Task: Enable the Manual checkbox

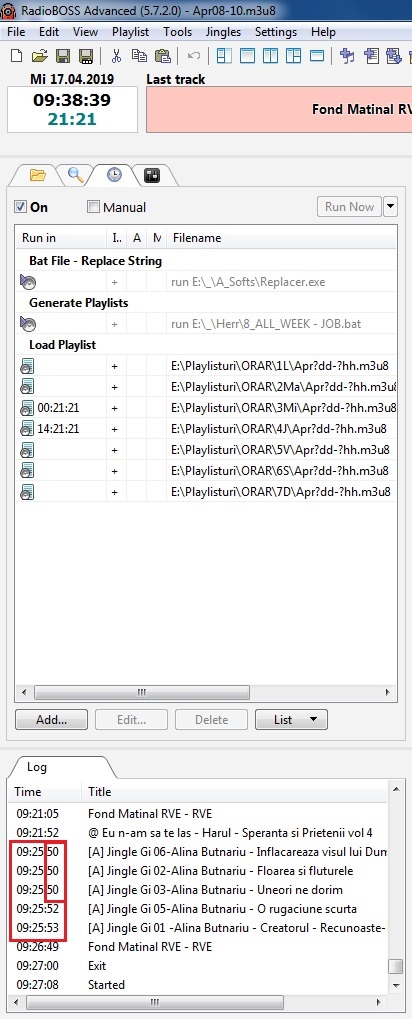Action: click(94, 207)
